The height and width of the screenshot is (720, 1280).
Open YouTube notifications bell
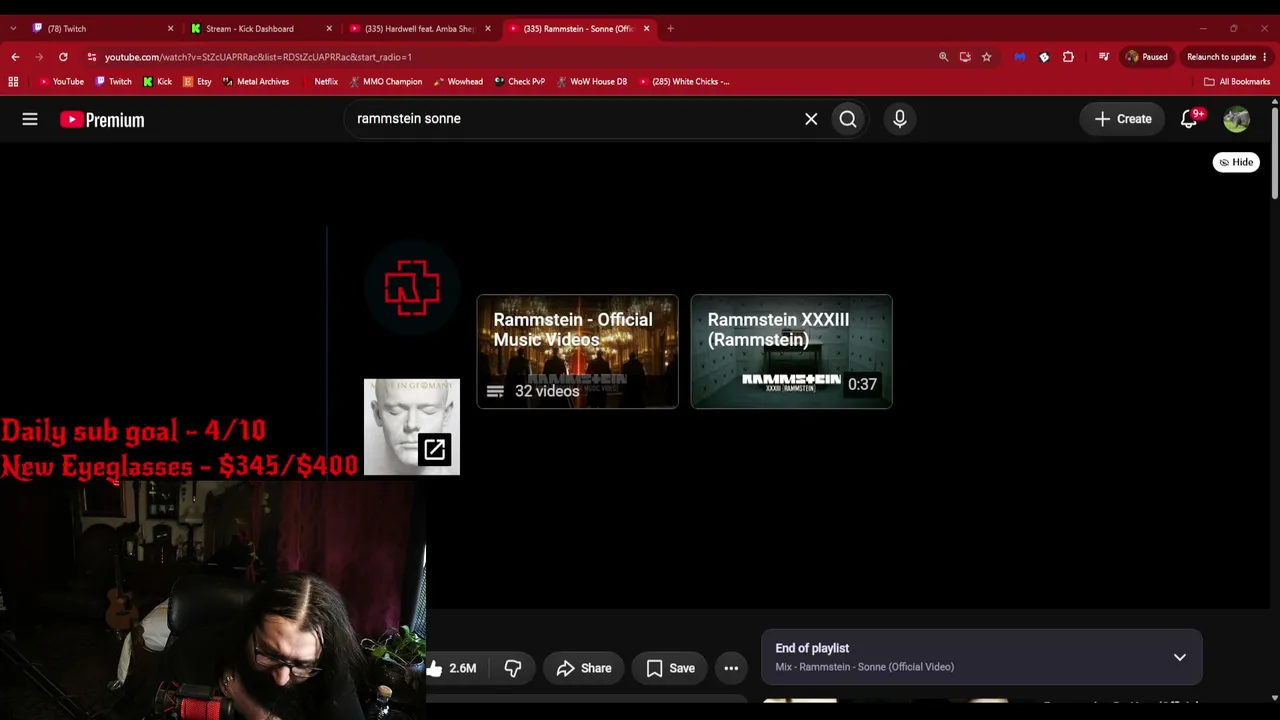tap(1189, 119)
